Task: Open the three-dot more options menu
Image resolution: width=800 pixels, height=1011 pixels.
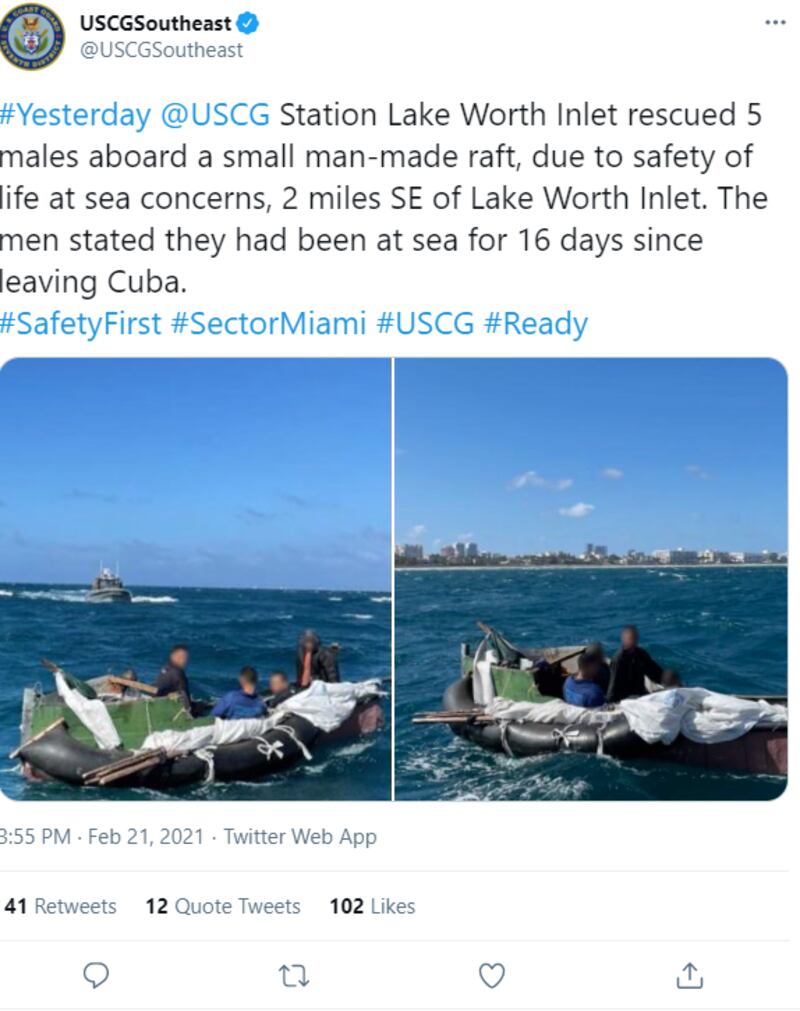Action: click(x=775, y=23)
